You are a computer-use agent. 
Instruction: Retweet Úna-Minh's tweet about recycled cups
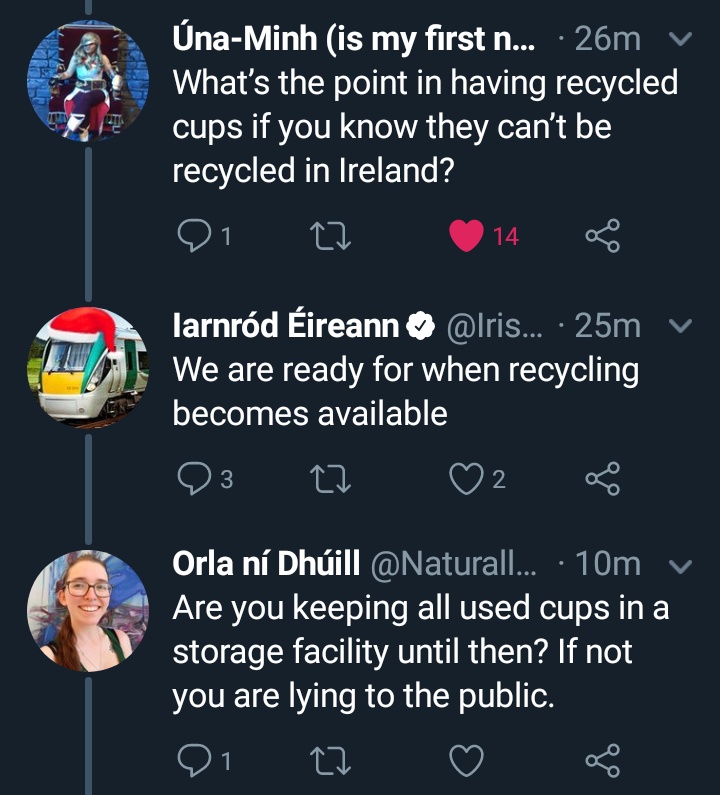pyautogui.click(x=328, y=236)
